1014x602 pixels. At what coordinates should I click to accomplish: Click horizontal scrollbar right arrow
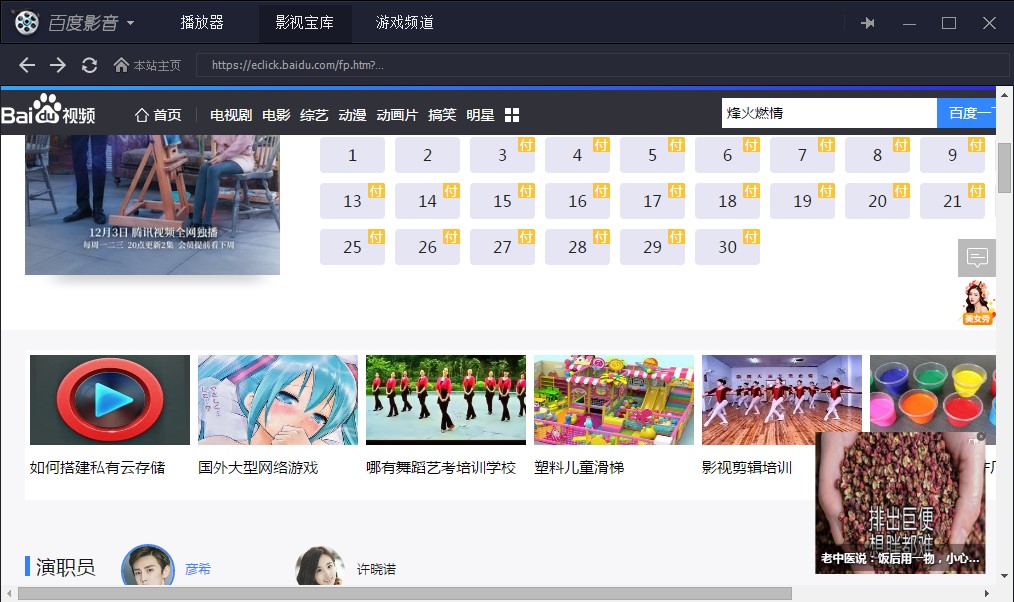click(987, 593)
